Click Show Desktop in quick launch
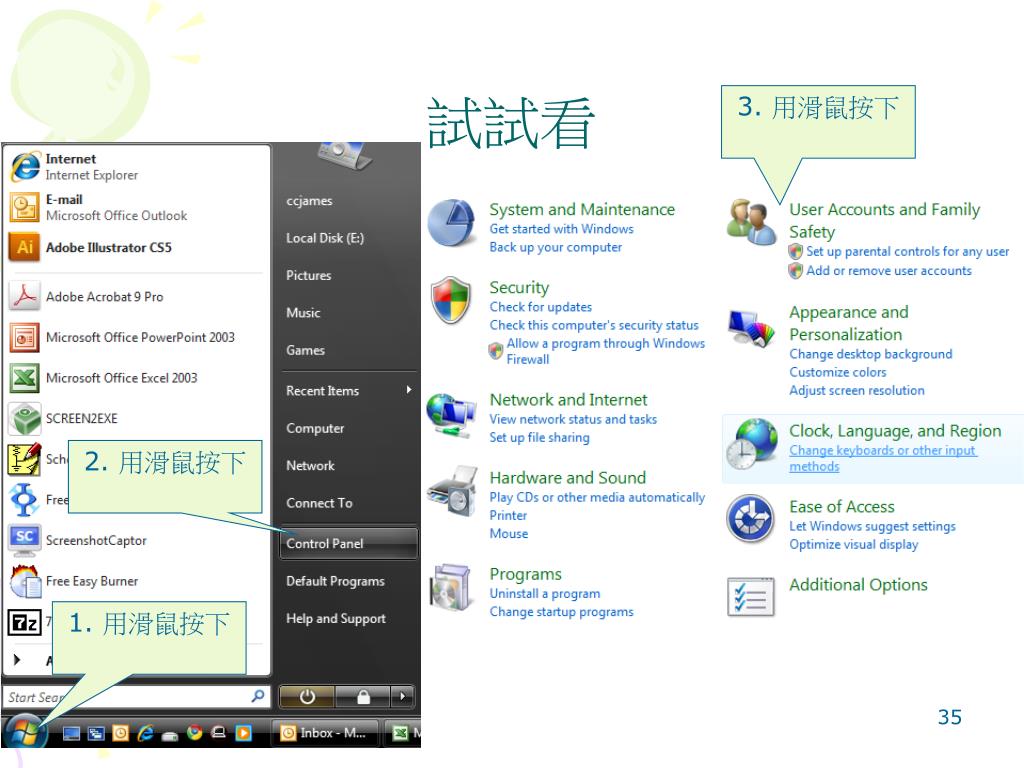The image size is (1024, 768). [x=71, y=733]
